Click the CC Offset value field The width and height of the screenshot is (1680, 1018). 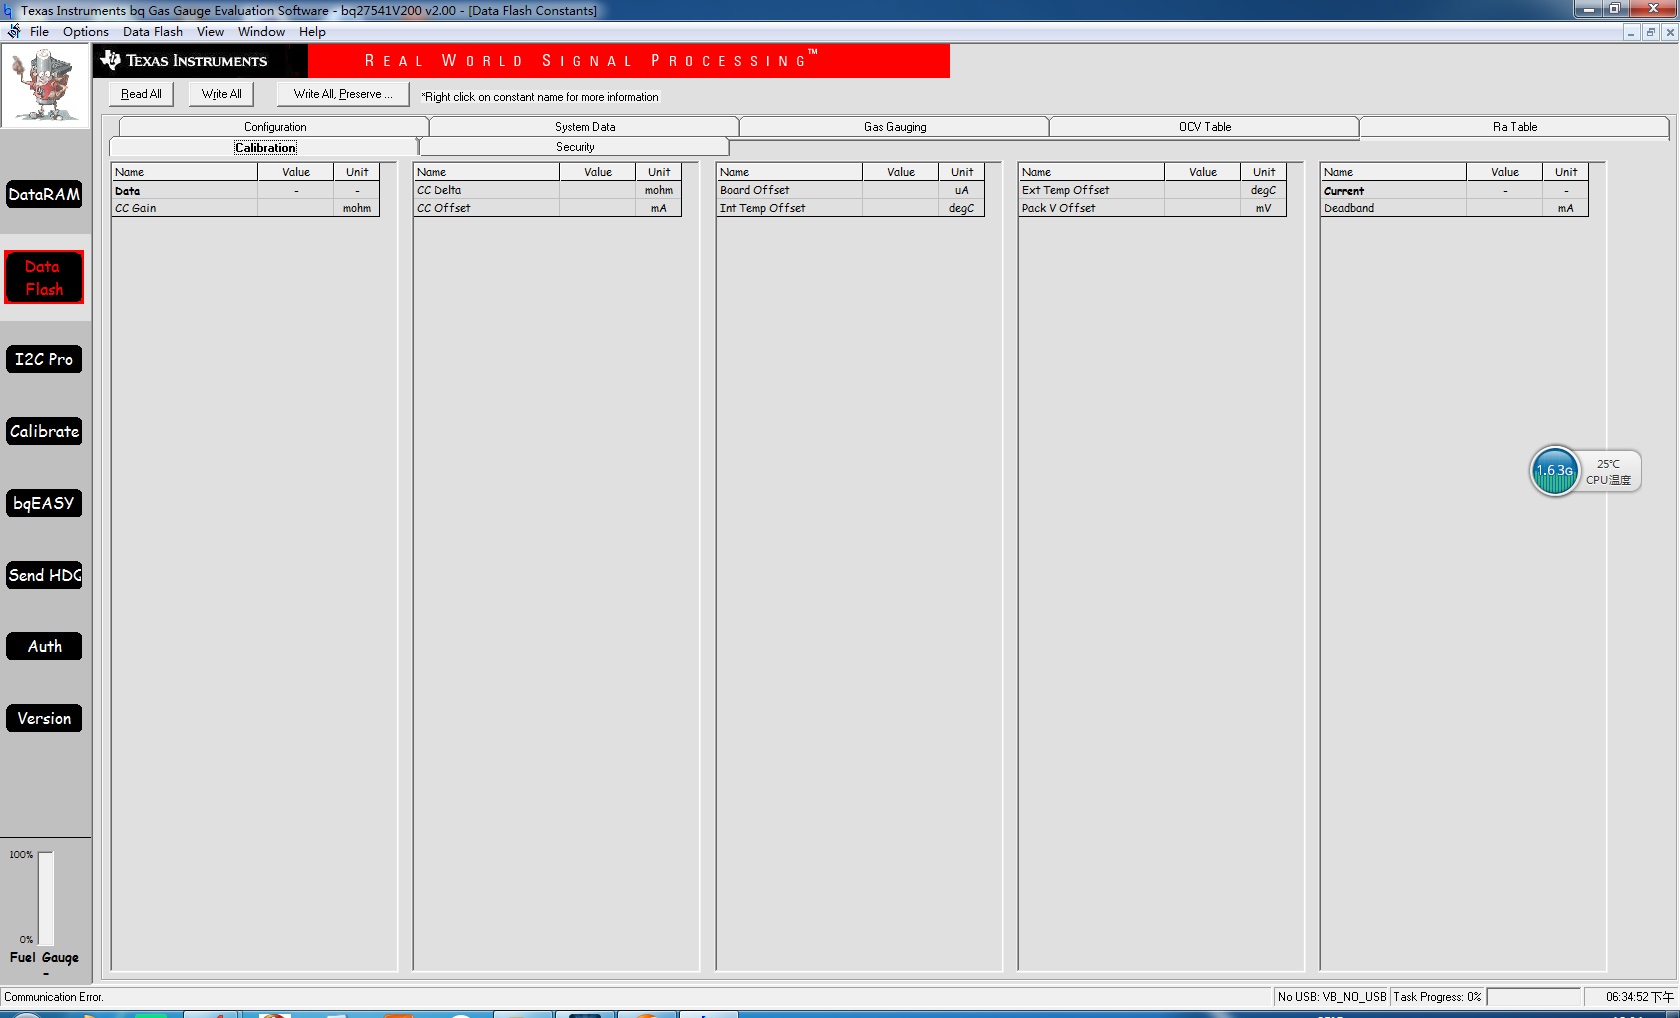click(598, 208)
